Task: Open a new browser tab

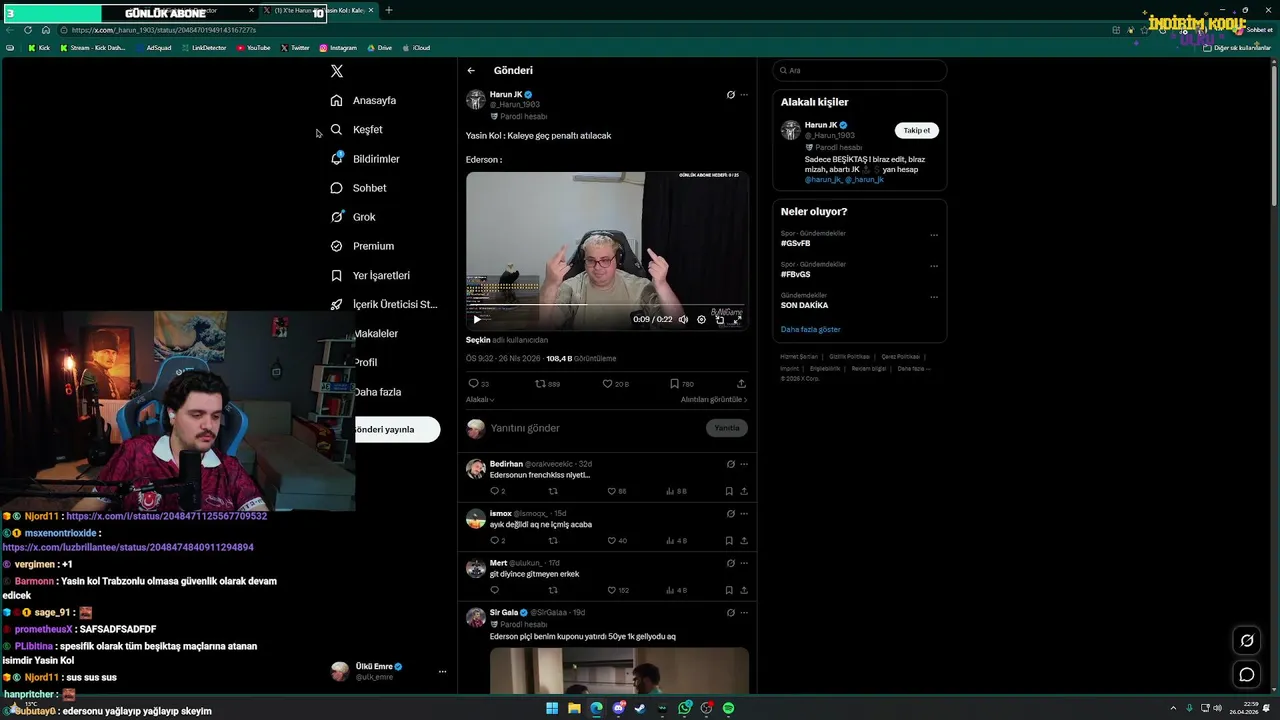Action: point(389,10)
